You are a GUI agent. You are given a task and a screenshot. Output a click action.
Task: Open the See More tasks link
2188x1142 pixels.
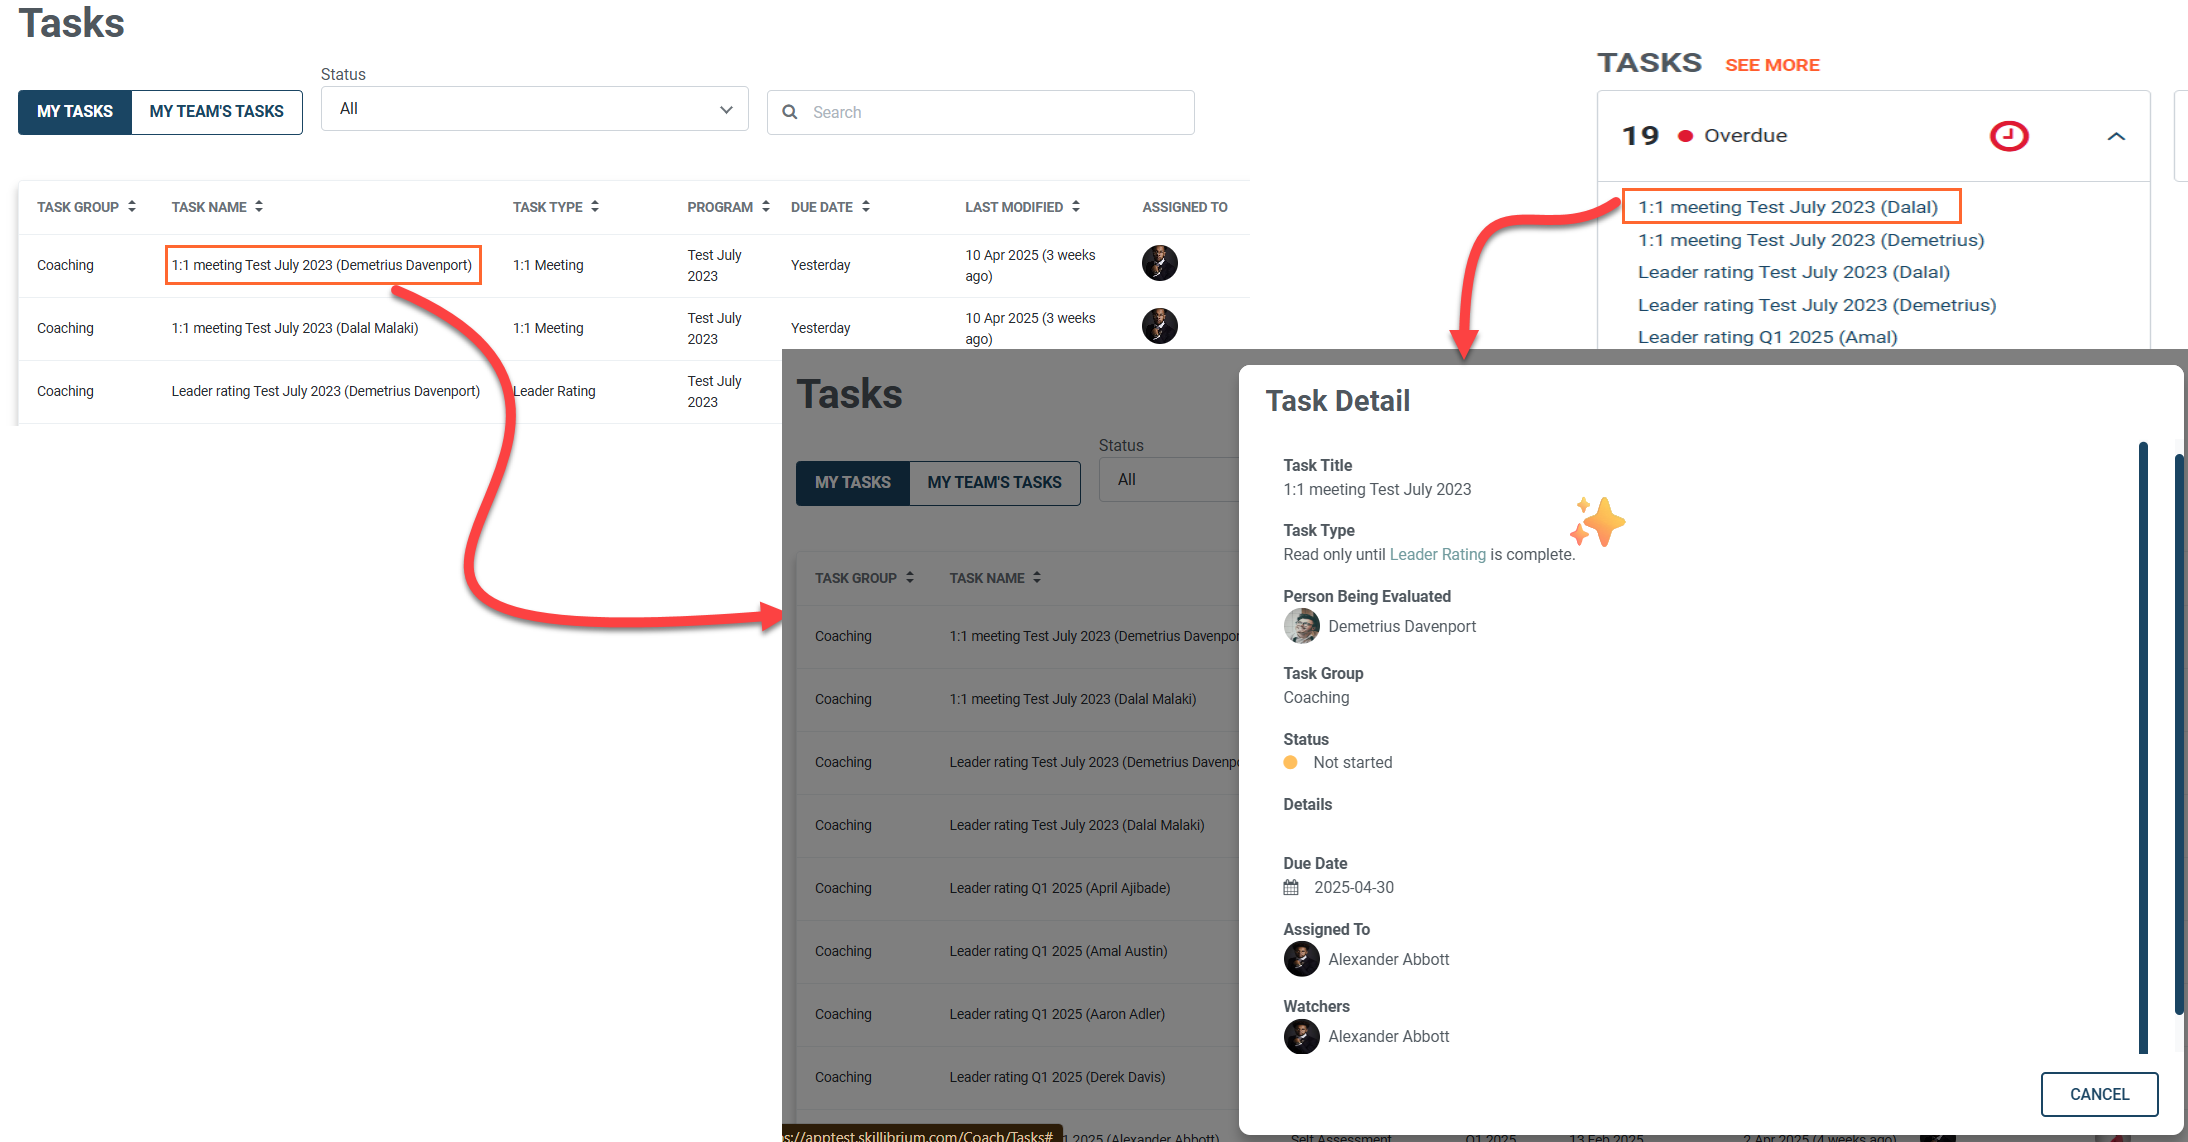click(1772, 65)
